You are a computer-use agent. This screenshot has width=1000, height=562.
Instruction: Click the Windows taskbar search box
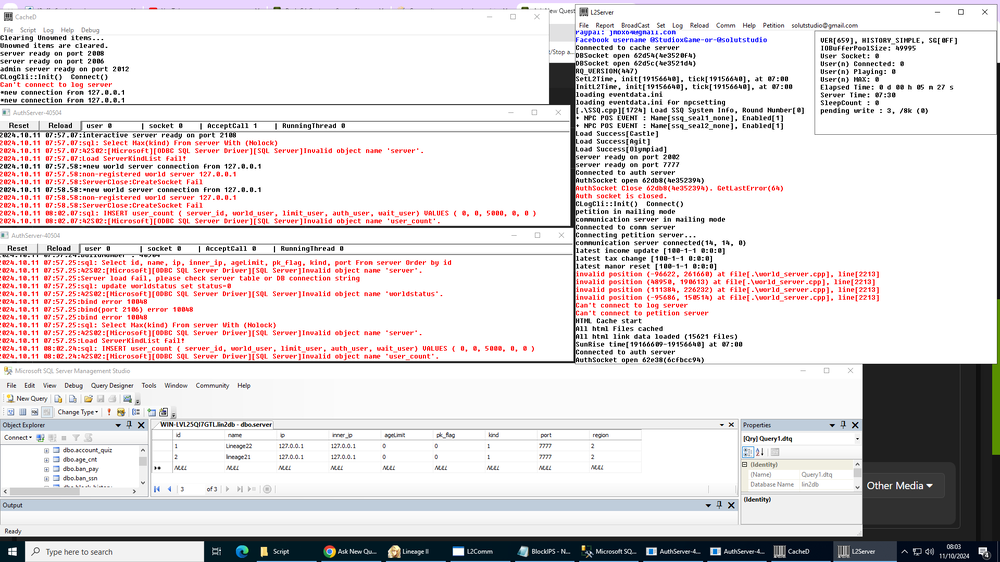pyautogui.click(x=110, y=551)
